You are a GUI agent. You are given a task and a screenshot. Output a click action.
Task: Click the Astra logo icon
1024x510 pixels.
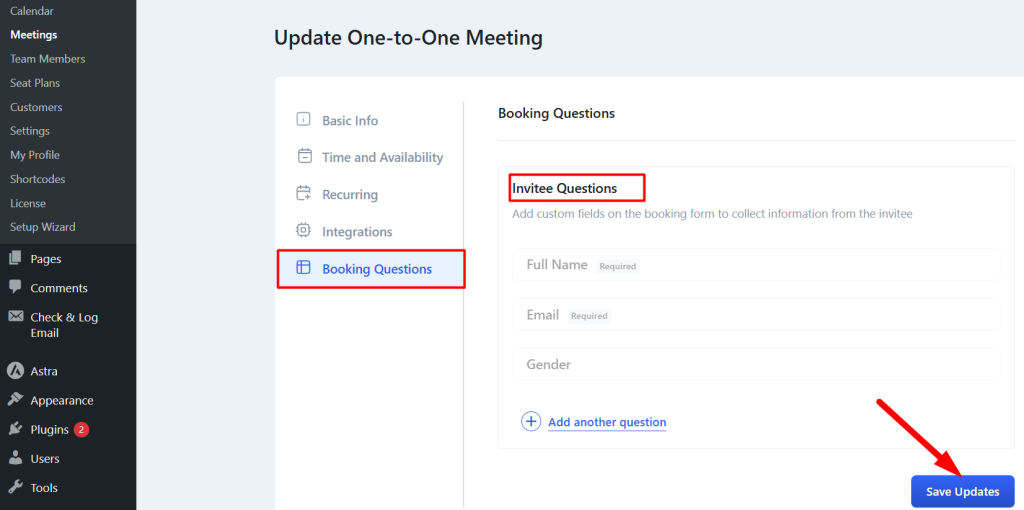pos(16,371)
